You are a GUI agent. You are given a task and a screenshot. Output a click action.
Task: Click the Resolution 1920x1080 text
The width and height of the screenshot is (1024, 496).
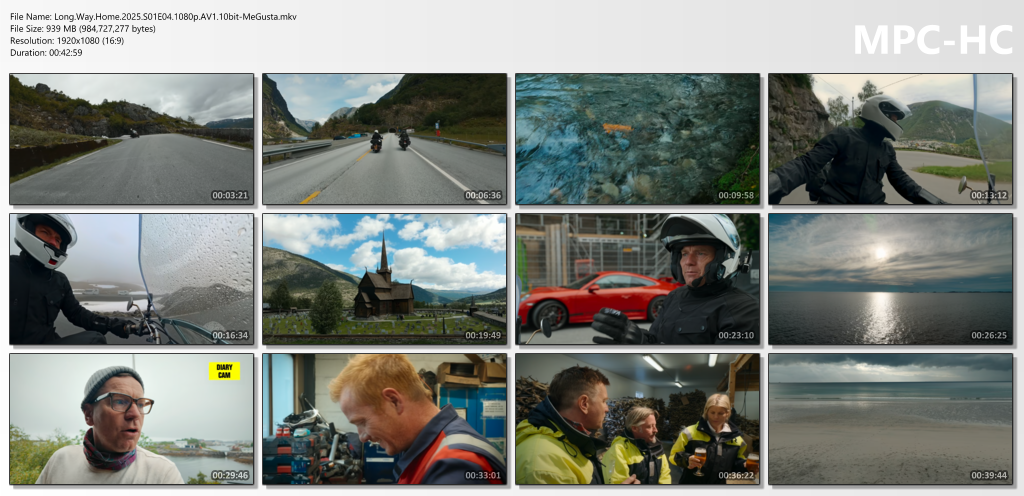pos(67,41)
